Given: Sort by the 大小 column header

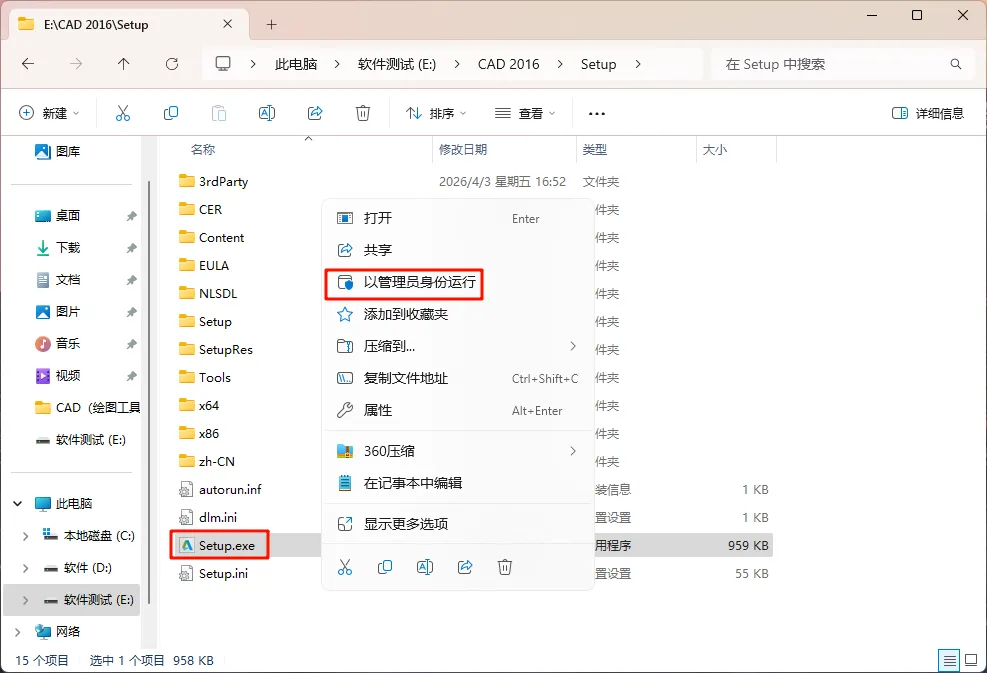Looking at the screenshot, I should [714, 149].
